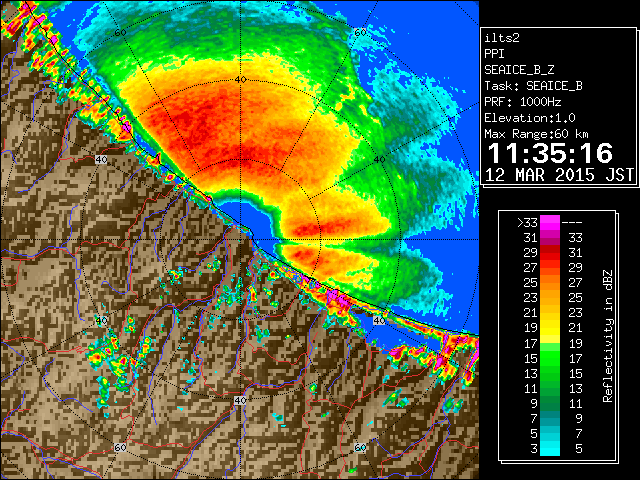This screenshot has width=640, height=480.
Task: Click the Max Range:60 km entry
Action: [x=536, y=134]
